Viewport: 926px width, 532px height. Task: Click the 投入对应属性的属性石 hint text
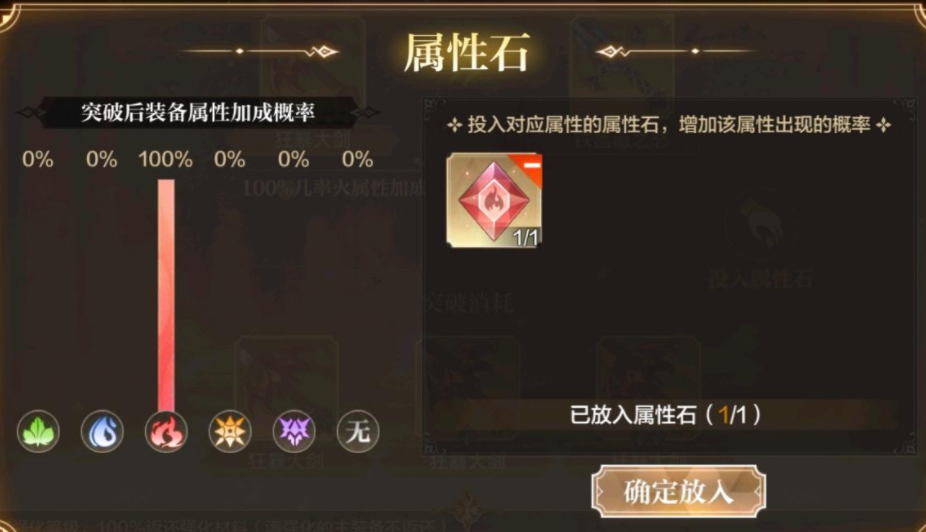point(669,125)
